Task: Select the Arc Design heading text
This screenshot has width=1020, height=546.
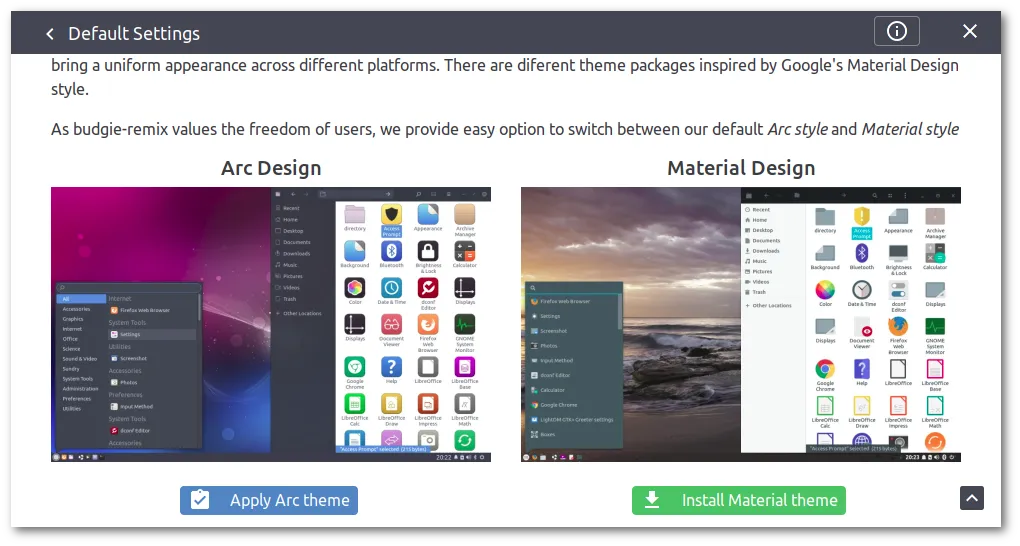Action: (271, 168)
